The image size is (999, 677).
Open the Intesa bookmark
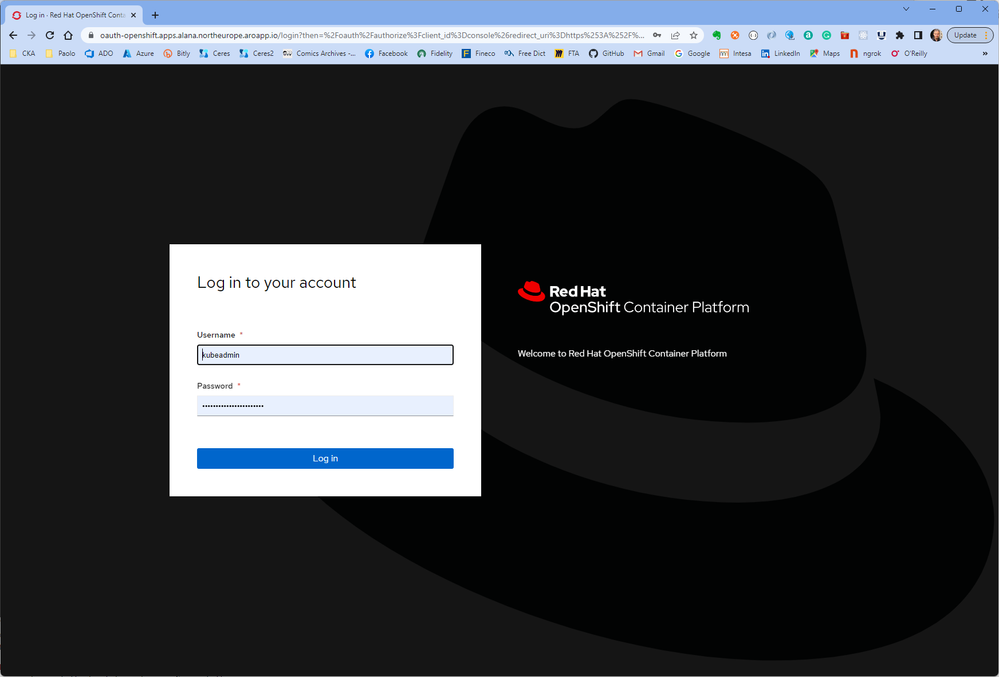(735, 53)
